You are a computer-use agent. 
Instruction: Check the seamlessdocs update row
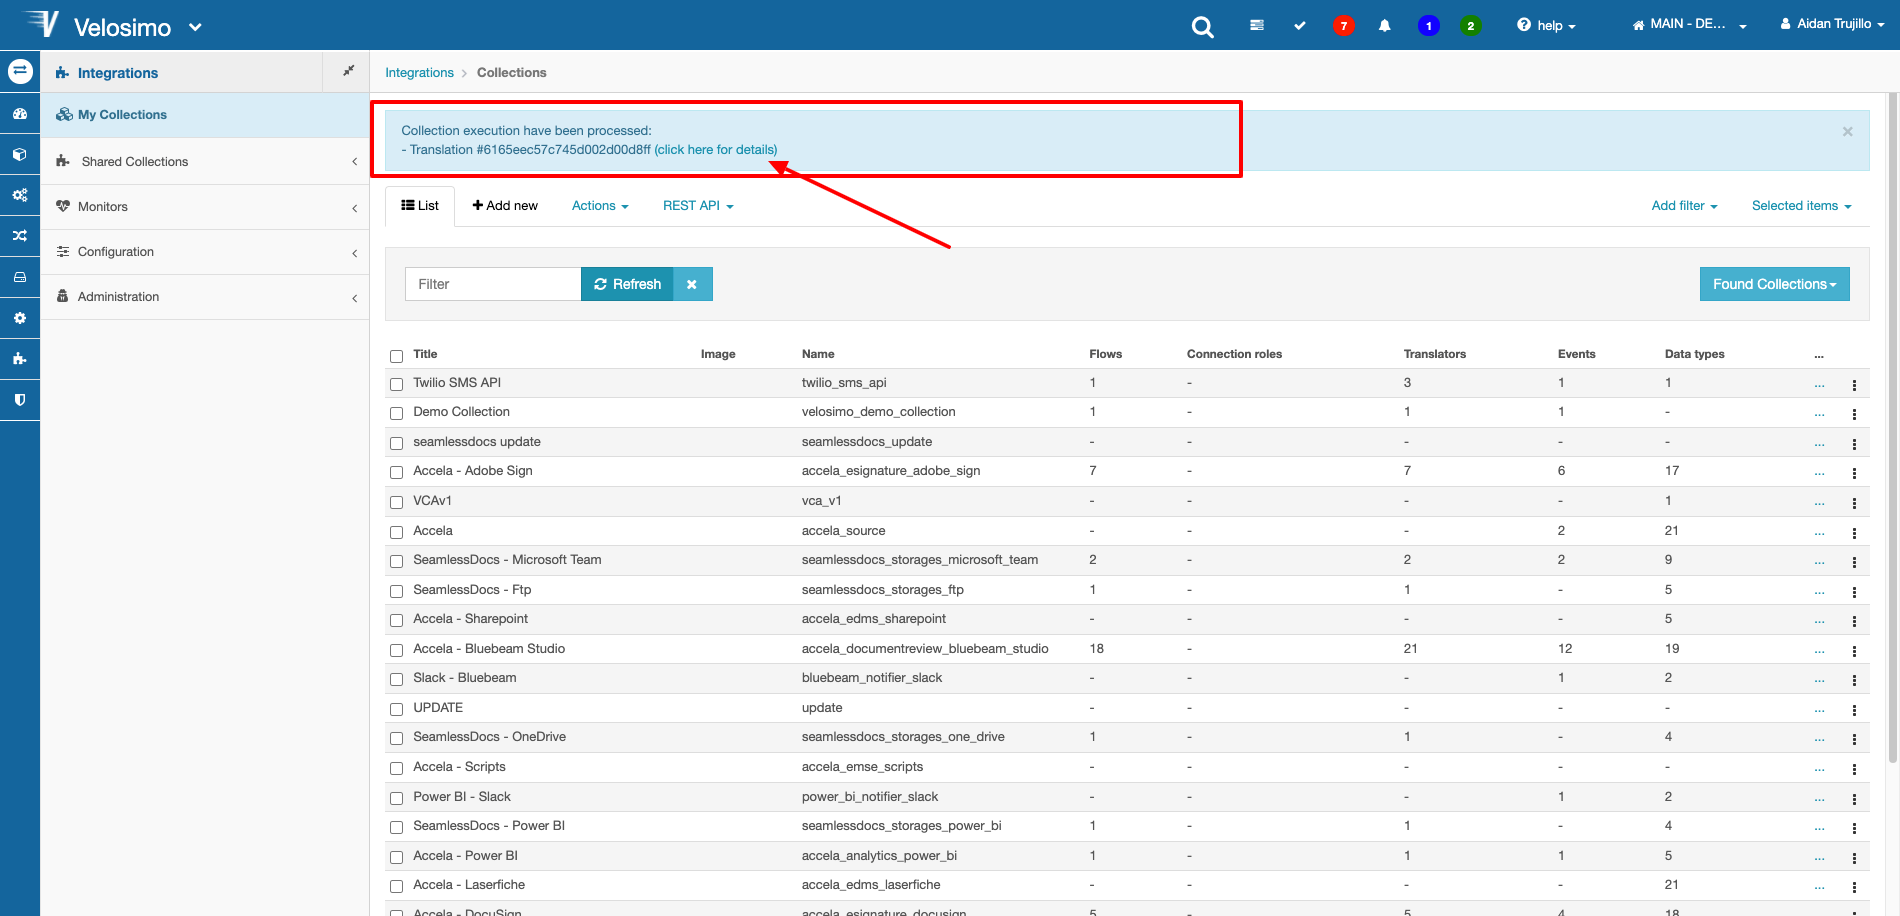pyautogui.click(x=396, y=443)
